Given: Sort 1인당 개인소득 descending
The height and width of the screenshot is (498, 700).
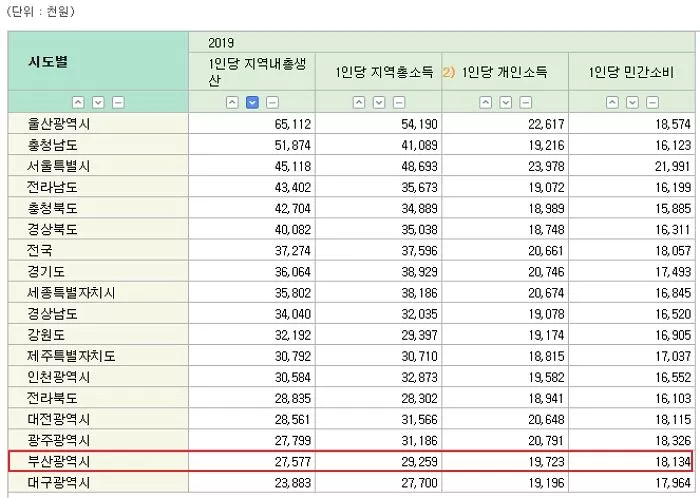Looking at the screenshot, I should click(x=505, y=102).
